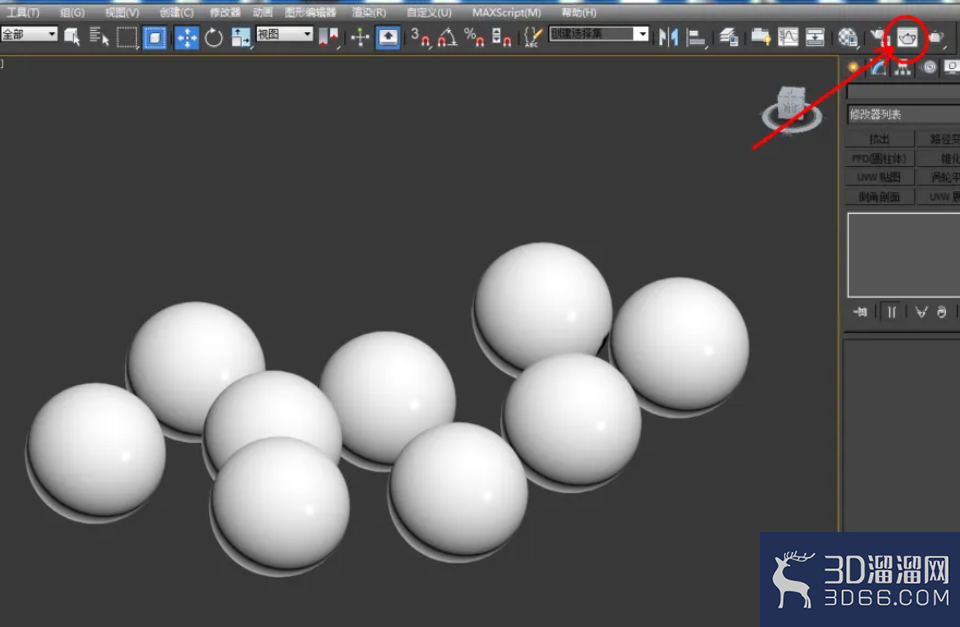Click the Mirror tool icon
Viewport: 960px width, 627px height.
point(669,37)
